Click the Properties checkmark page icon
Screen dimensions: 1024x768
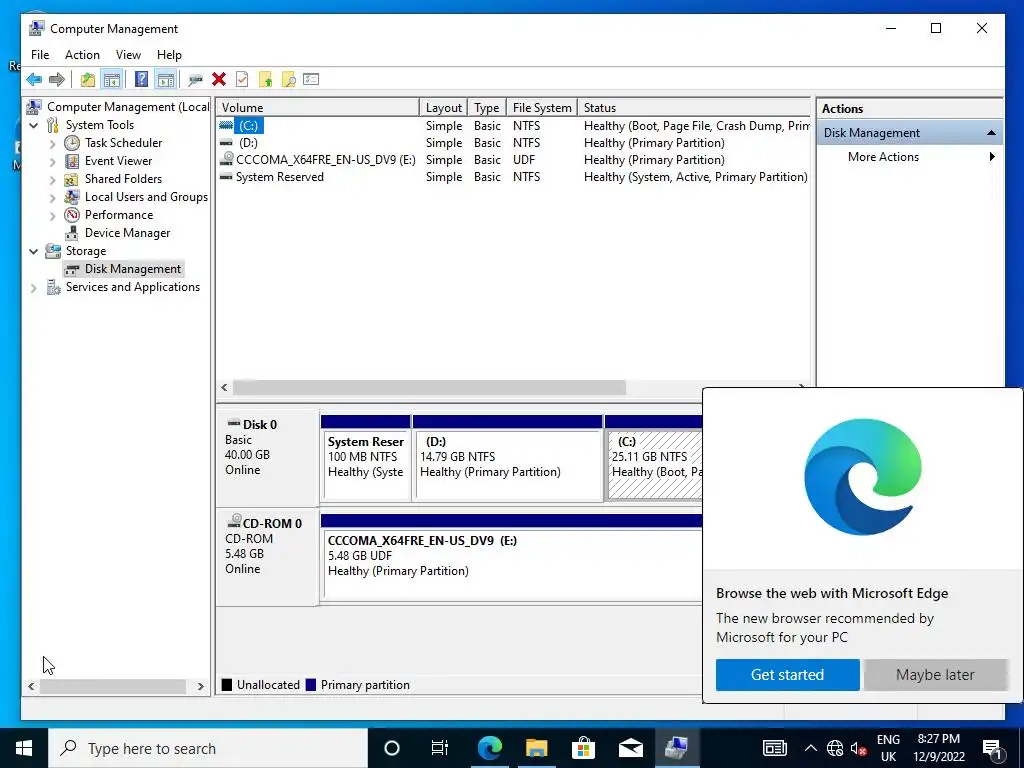click(242, 80)
